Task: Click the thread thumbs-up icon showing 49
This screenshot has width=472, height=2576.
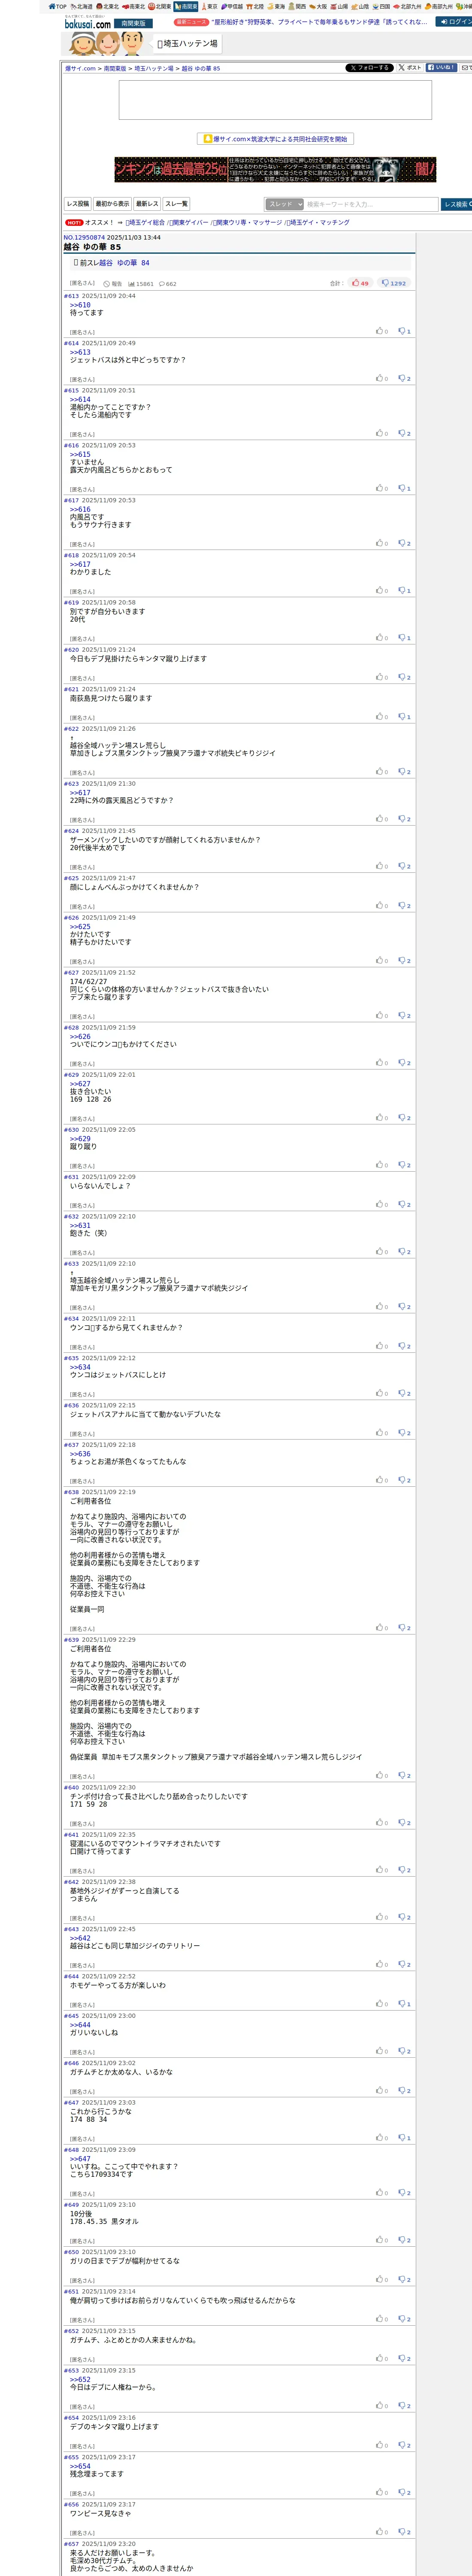Action: coord(360,283)
